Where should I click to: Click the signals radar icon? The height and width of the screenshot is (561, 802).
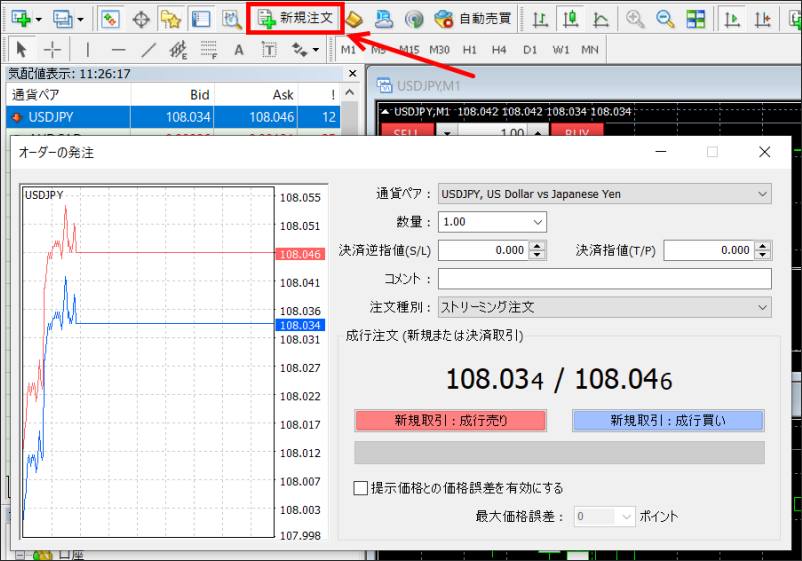coord(414,19)
